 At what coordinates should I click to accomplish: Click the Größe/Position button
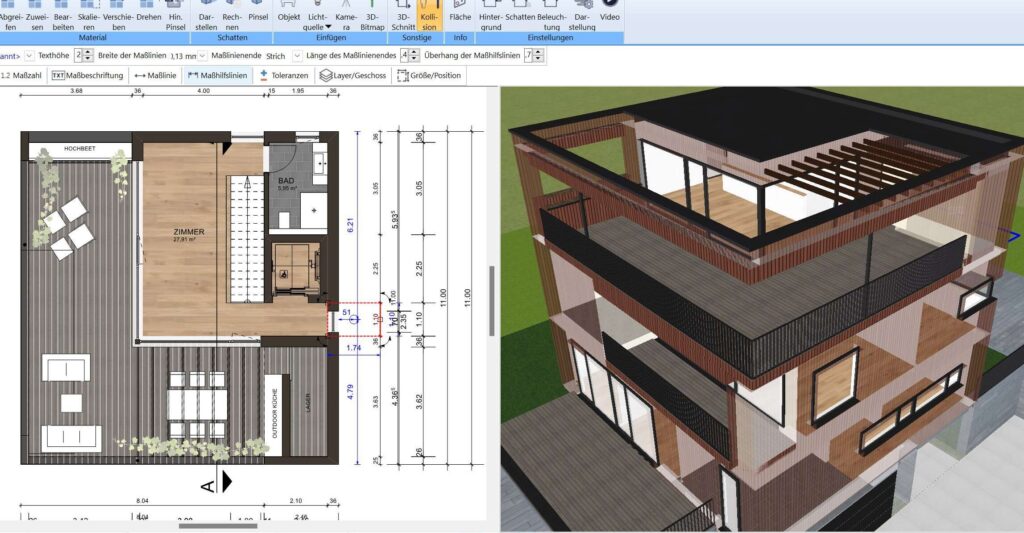[430, 75]
